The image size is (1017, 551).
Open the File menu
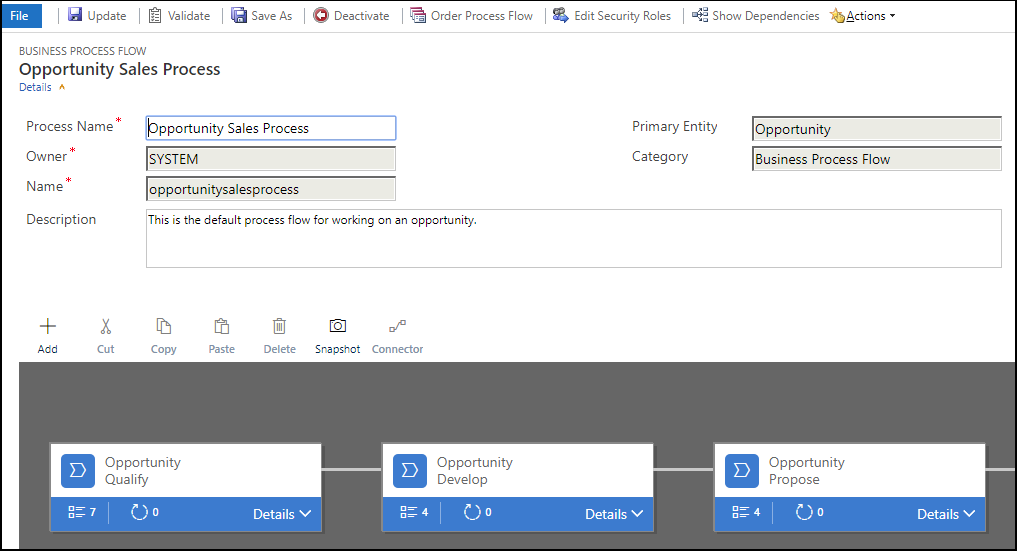21,16
